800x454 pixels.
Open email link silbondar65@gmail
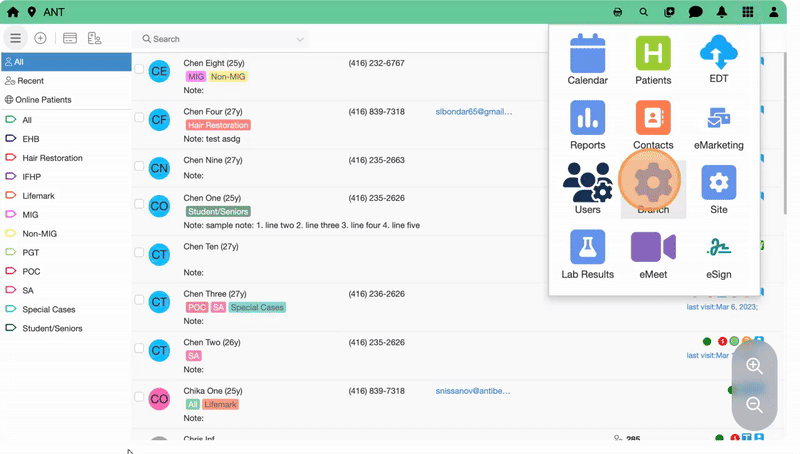click(x=473, y=112)
